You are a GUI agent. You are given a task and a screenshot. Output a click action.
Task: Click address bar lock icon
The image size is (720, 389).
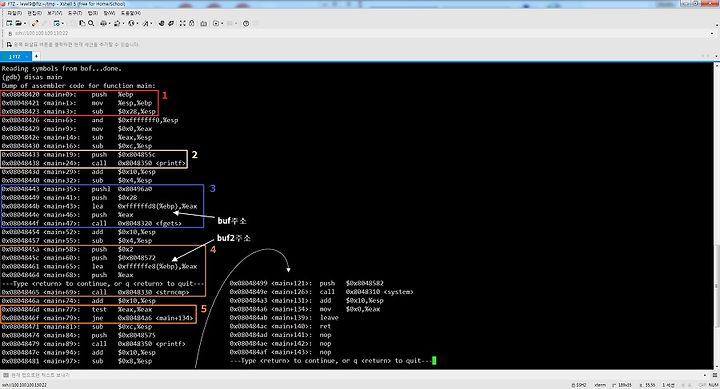click(x=10, y=34)
